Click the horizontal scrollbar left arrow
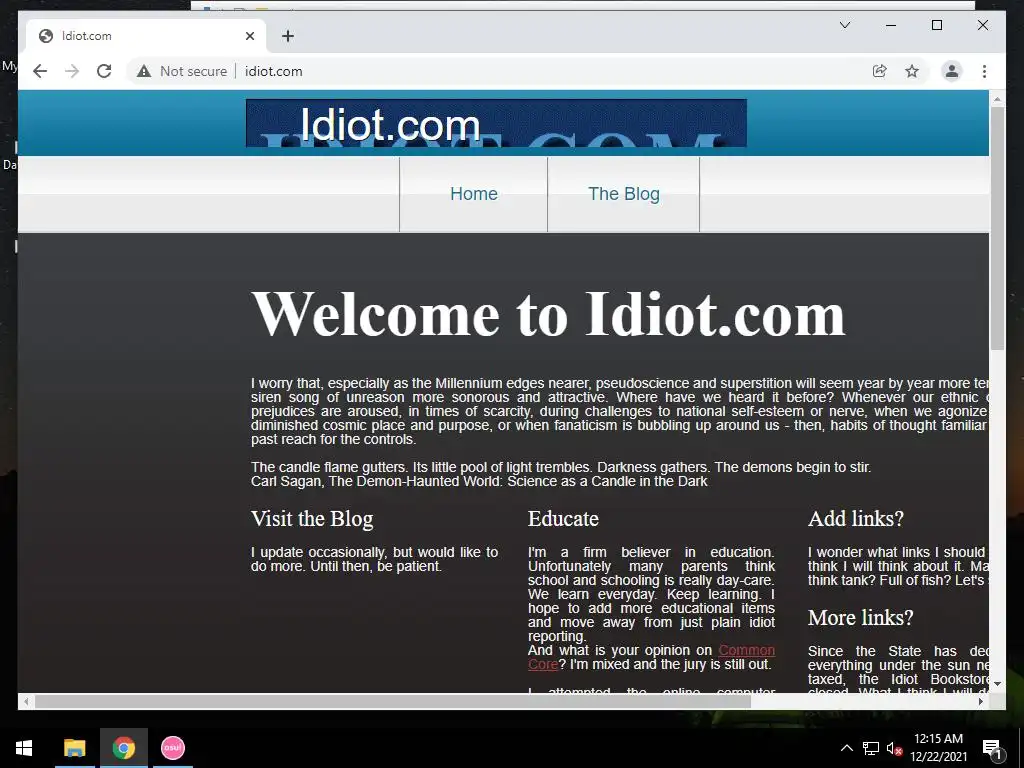The image size is (1024, 768). (x=25, y=701)
